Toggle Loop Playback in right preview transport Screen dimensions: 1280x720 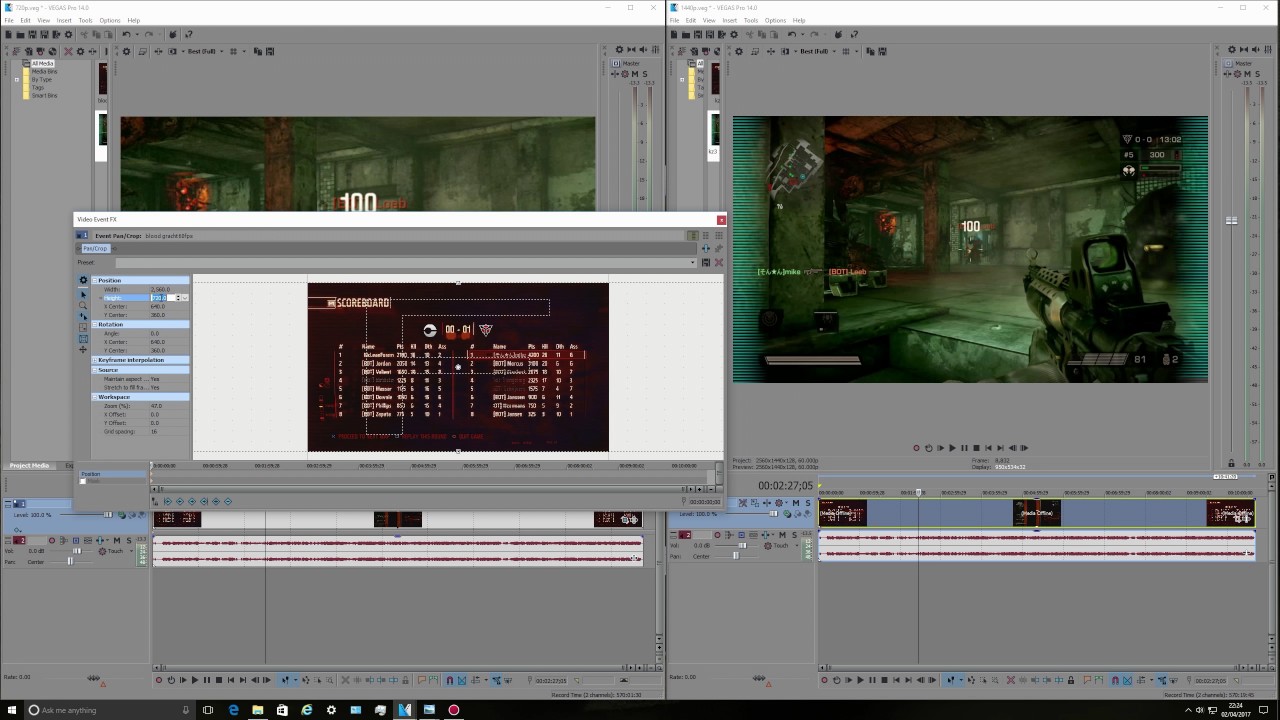point(929,448)
